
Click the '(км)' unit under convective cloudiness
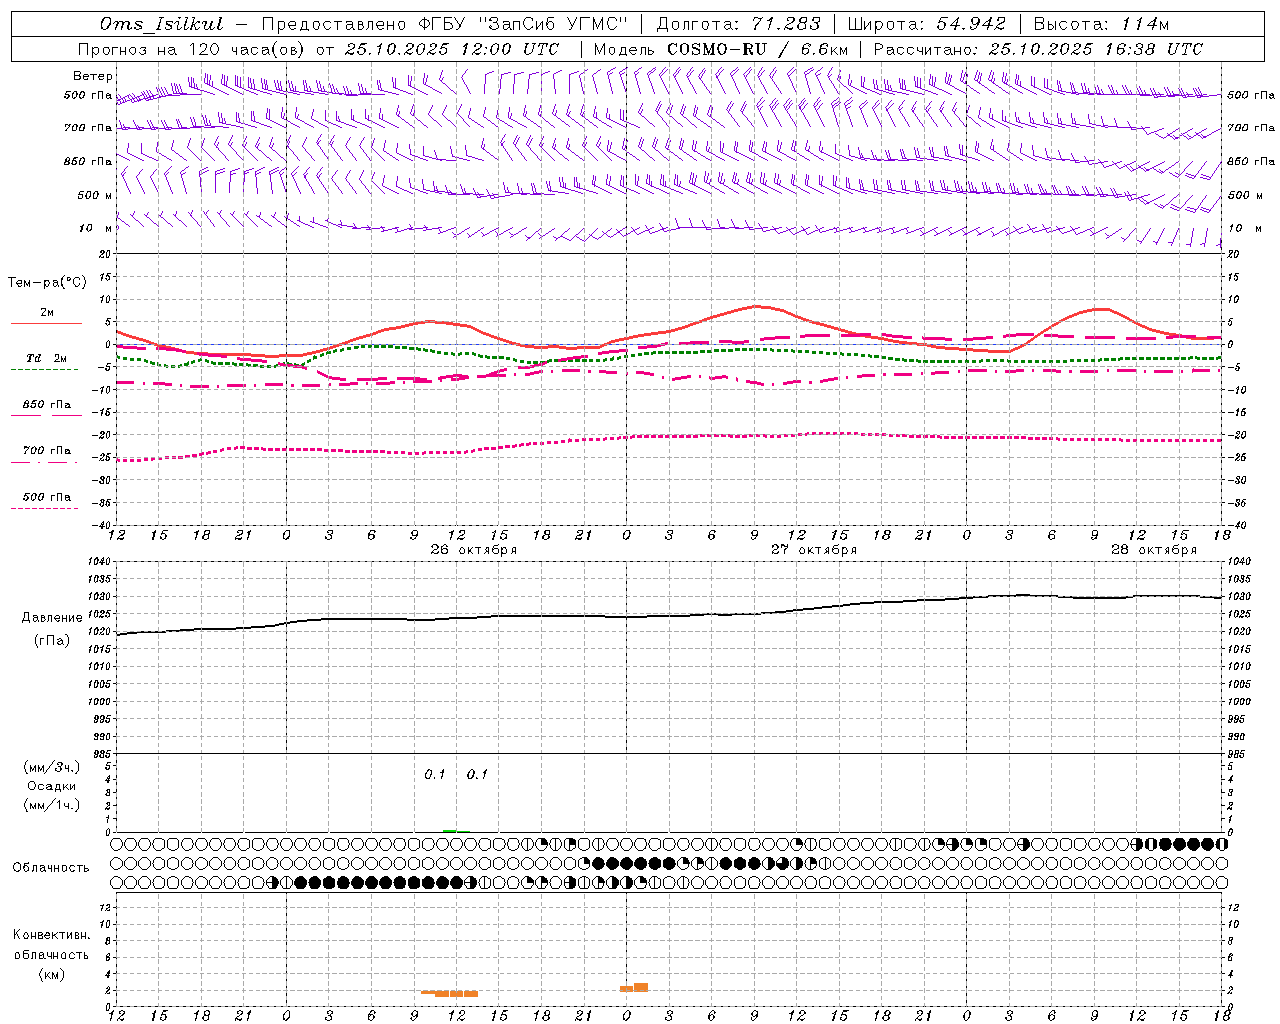[52, 974]
